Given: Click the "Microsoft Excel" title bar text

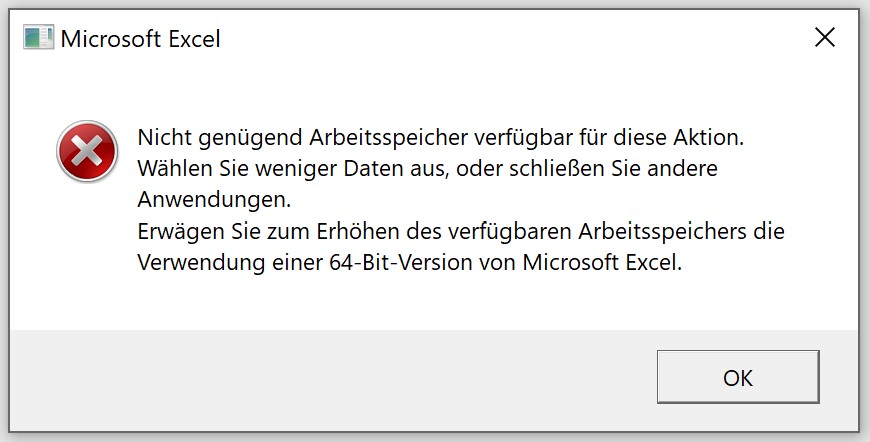Looking at the screenshot, I should (140, 39).
